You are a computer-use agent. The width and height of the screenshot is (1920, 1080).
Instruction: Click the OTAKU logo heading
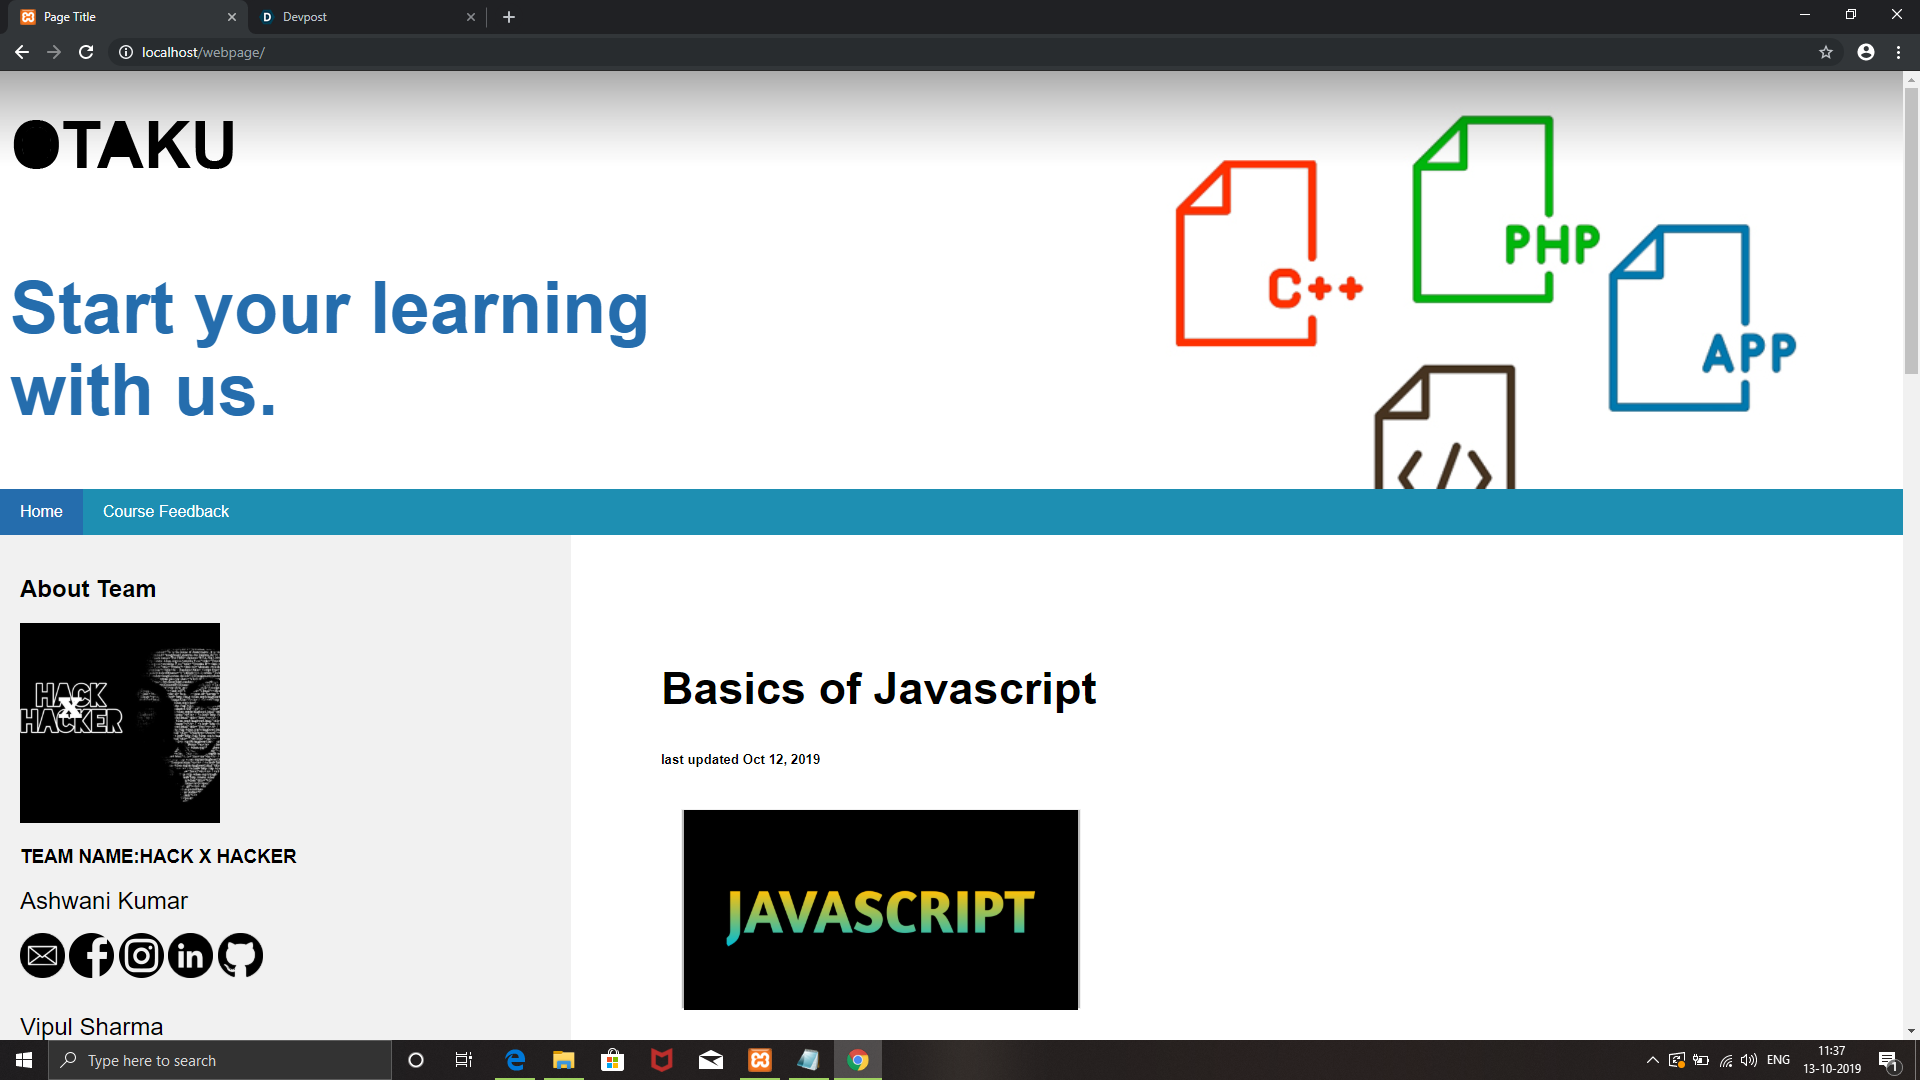tap(124, 146)
